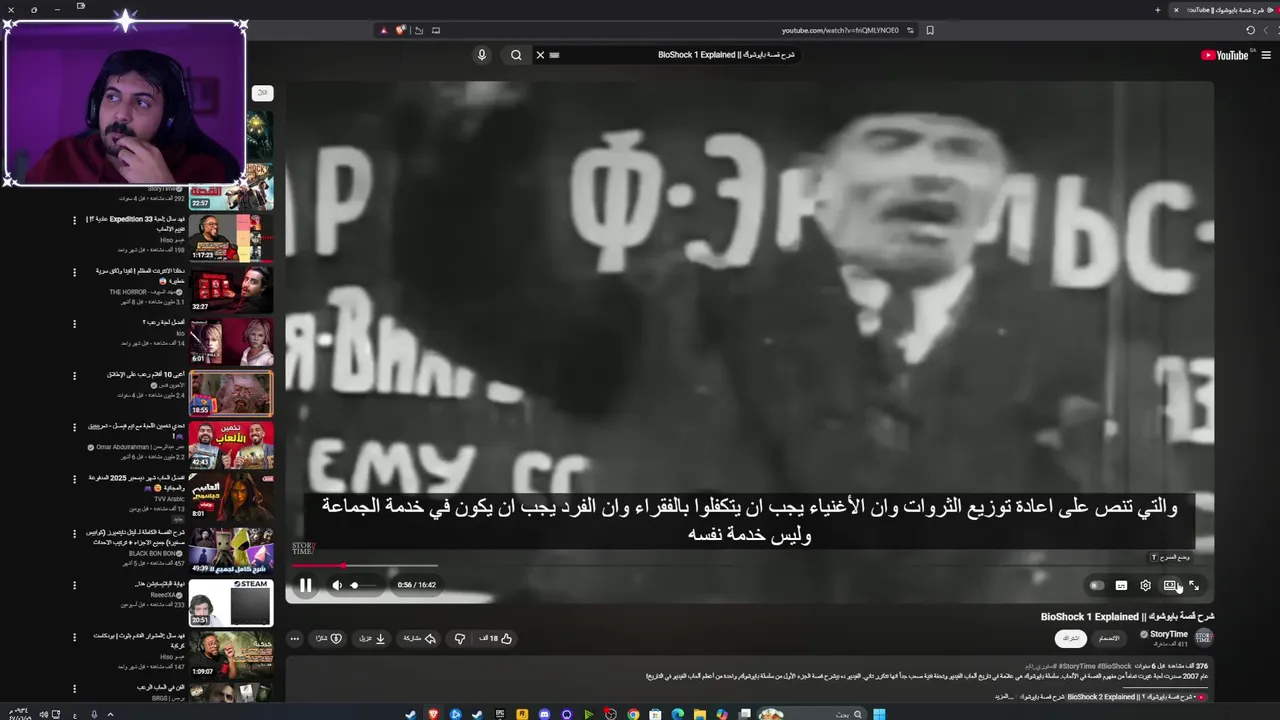Open the 1:09:07 Hiso video thumbnail
Viewport: 1280px width, 720px height.
[231, 655]
